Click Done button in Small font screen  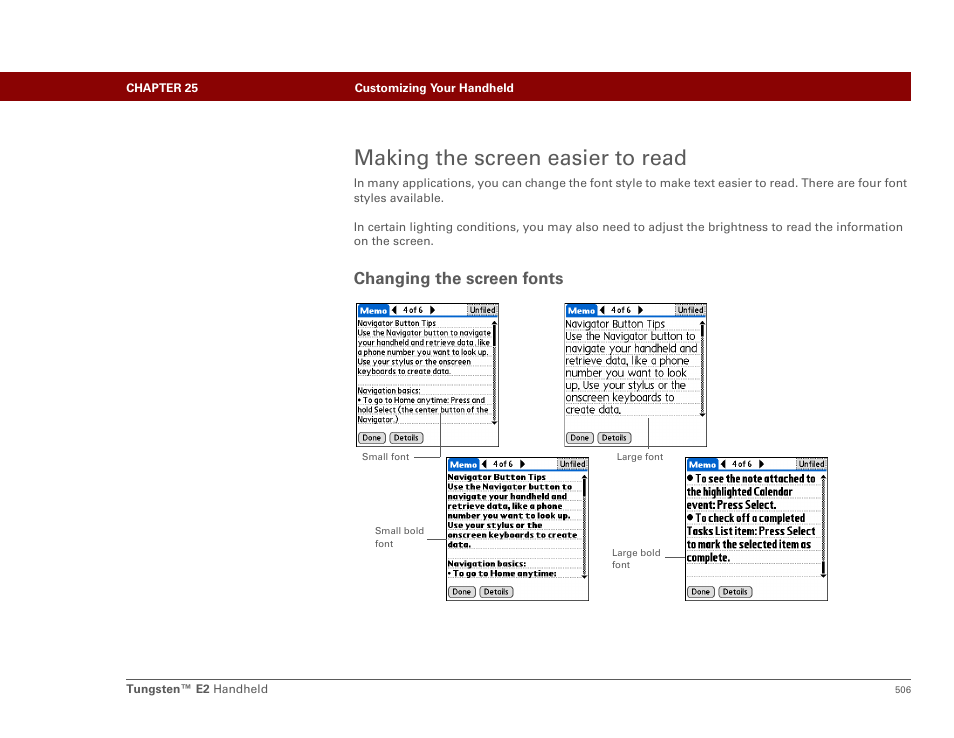pos(371,438)
